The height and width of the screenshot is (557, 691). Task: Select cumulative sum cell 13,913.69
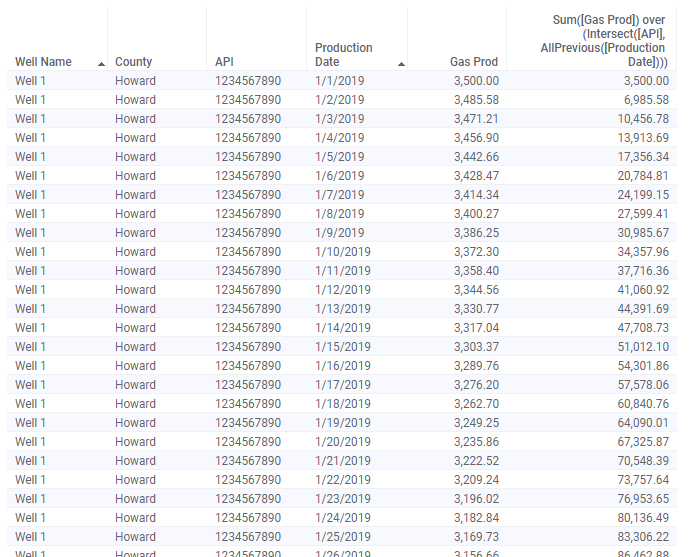click(643, 137)
